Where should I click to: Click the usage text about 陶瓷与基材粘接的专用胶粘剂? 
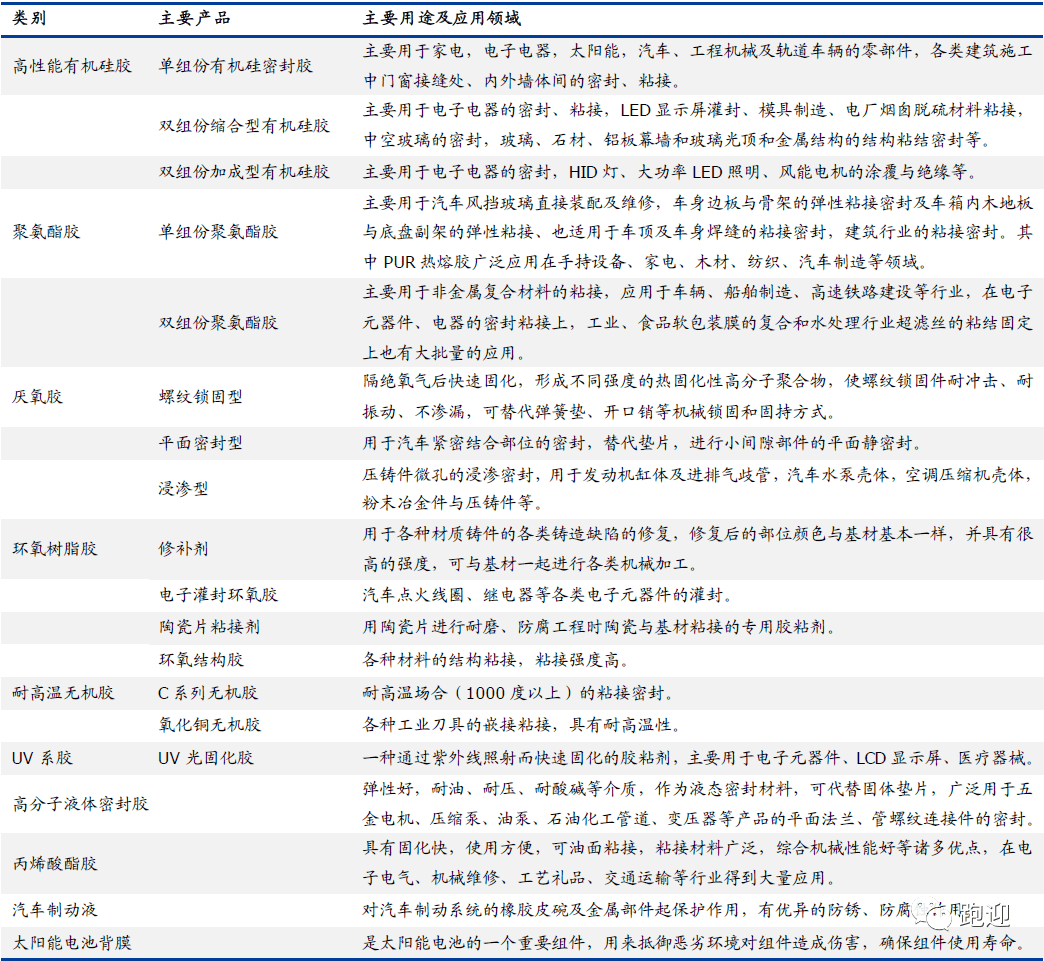[599, 627]
